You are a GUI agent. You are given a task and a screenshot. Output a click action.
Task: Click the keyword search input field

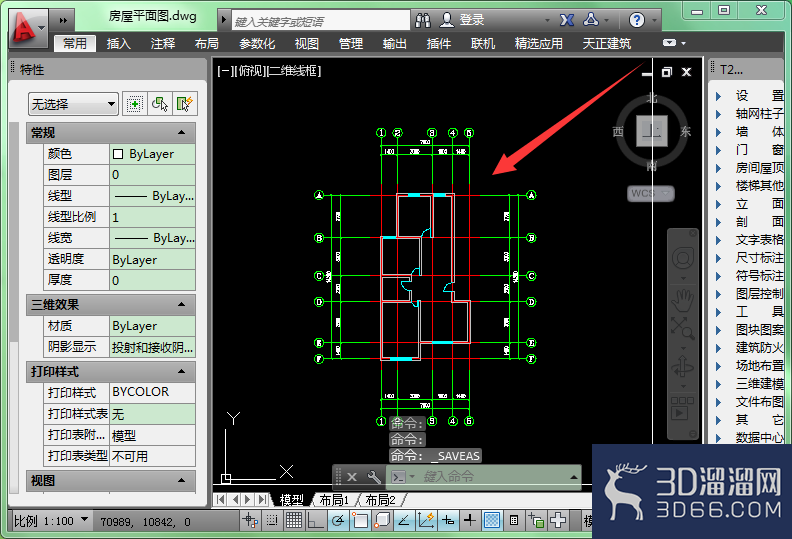(x=321, y=21)
